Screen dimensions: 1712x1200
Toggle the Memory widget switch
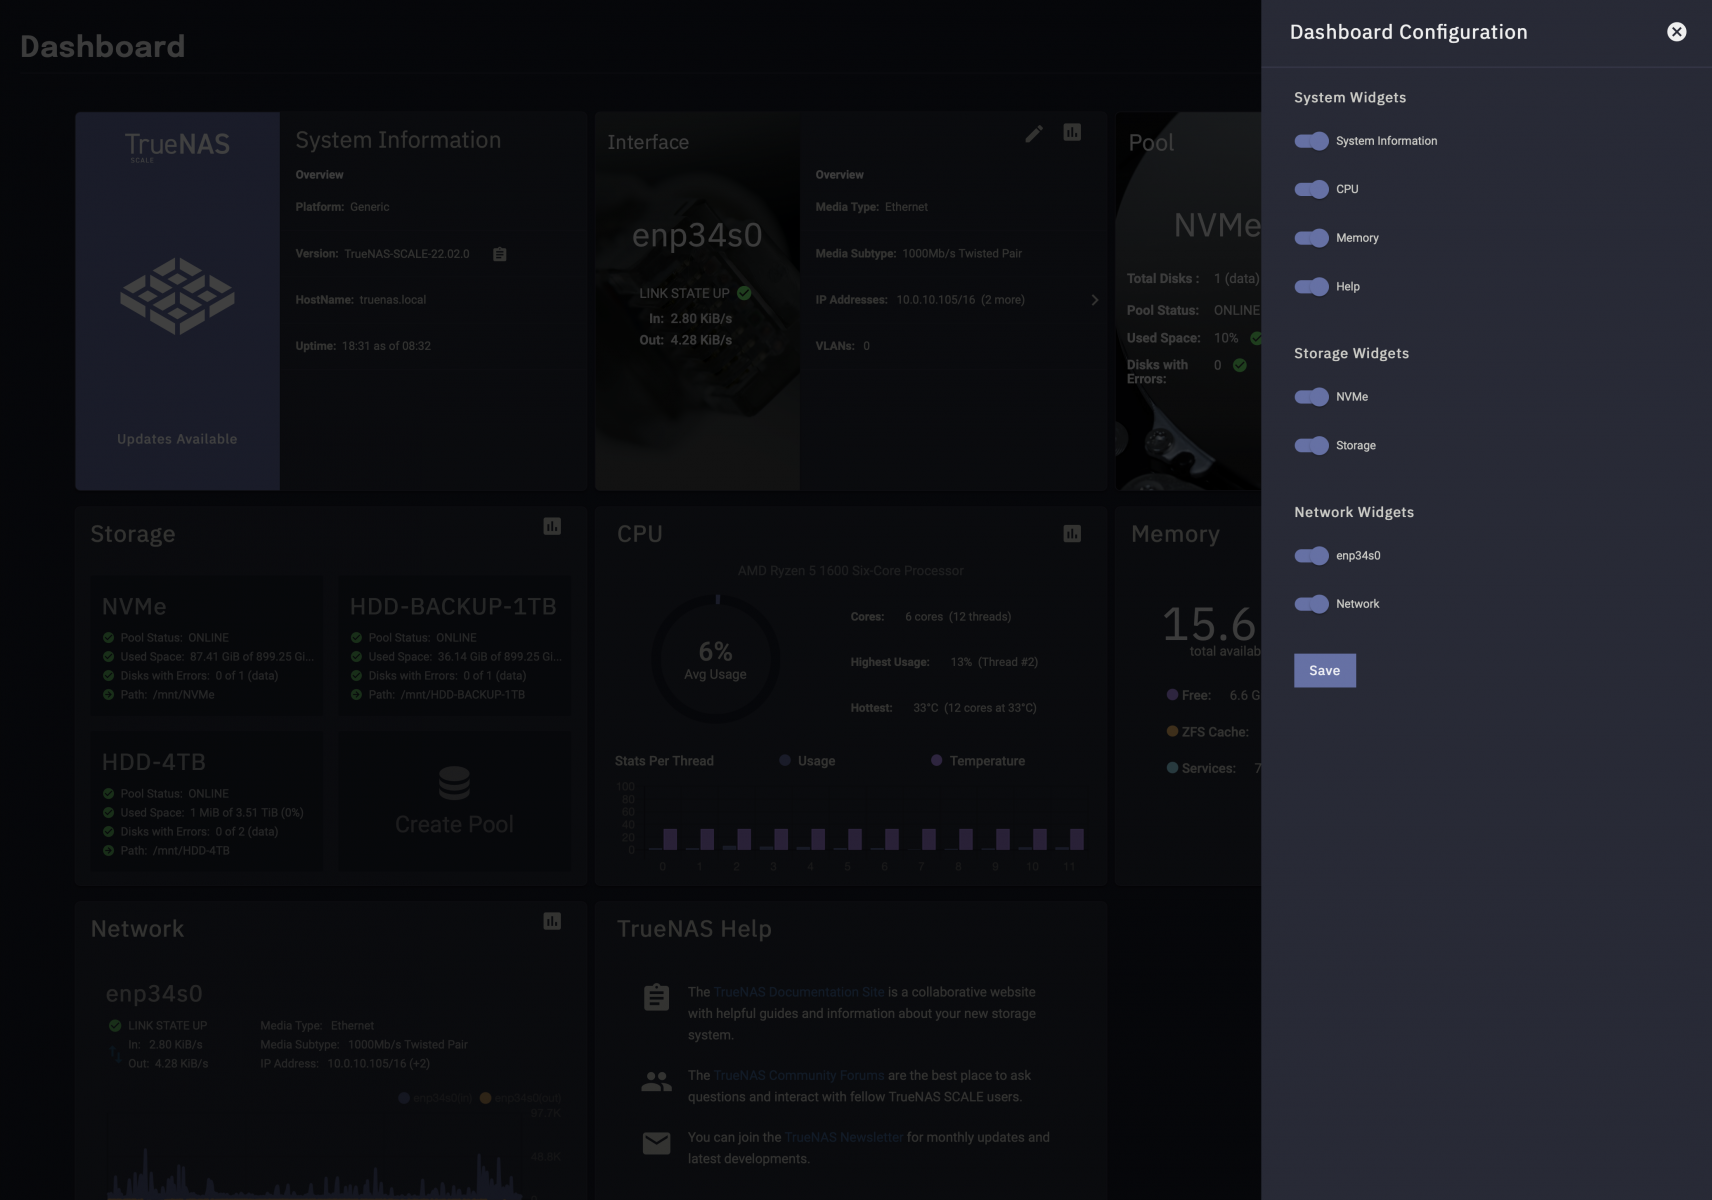(x=1311, y=238)
